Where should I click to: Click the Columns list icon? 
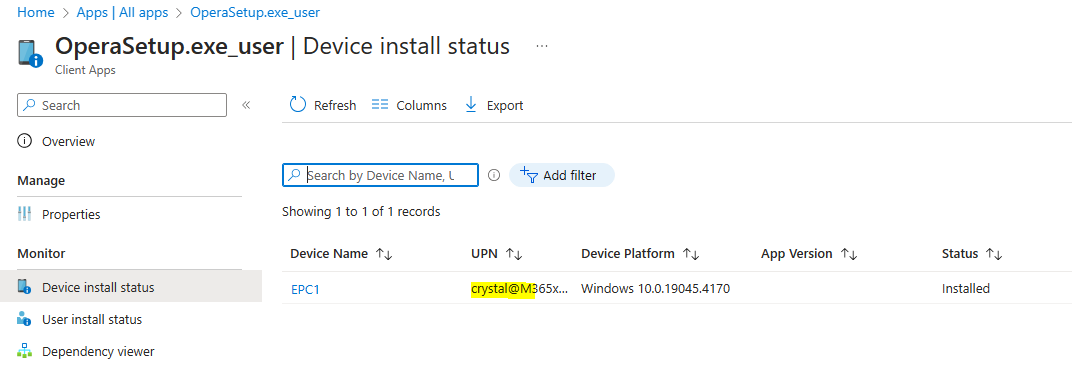point(379,105)
